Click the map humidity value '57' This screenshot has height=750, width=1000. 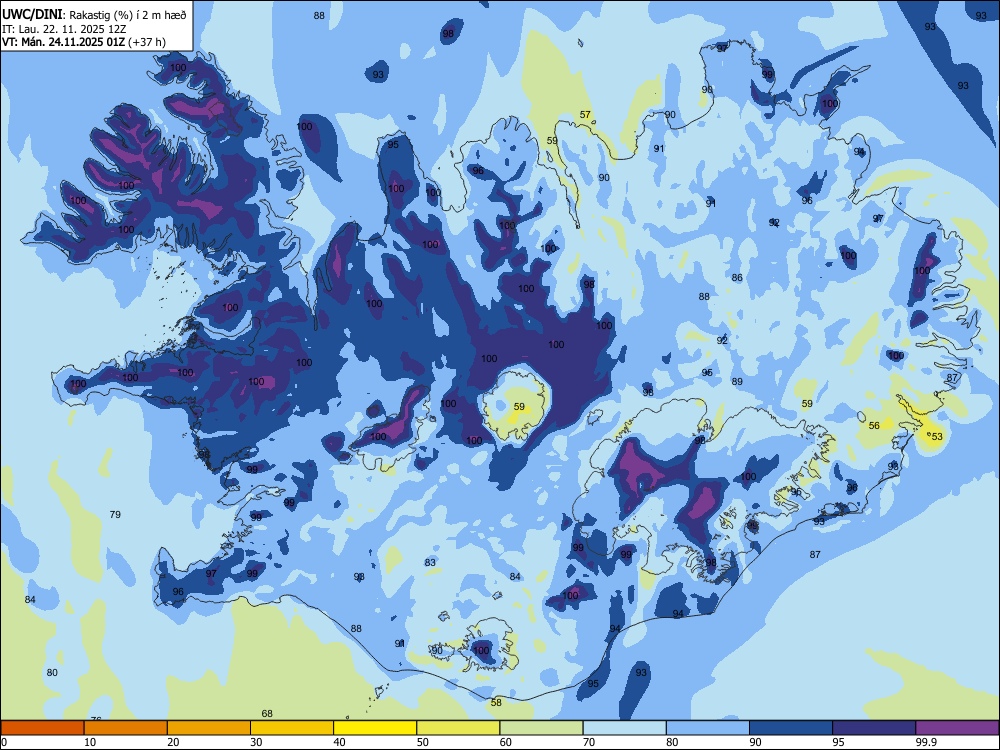coord(585,115)
